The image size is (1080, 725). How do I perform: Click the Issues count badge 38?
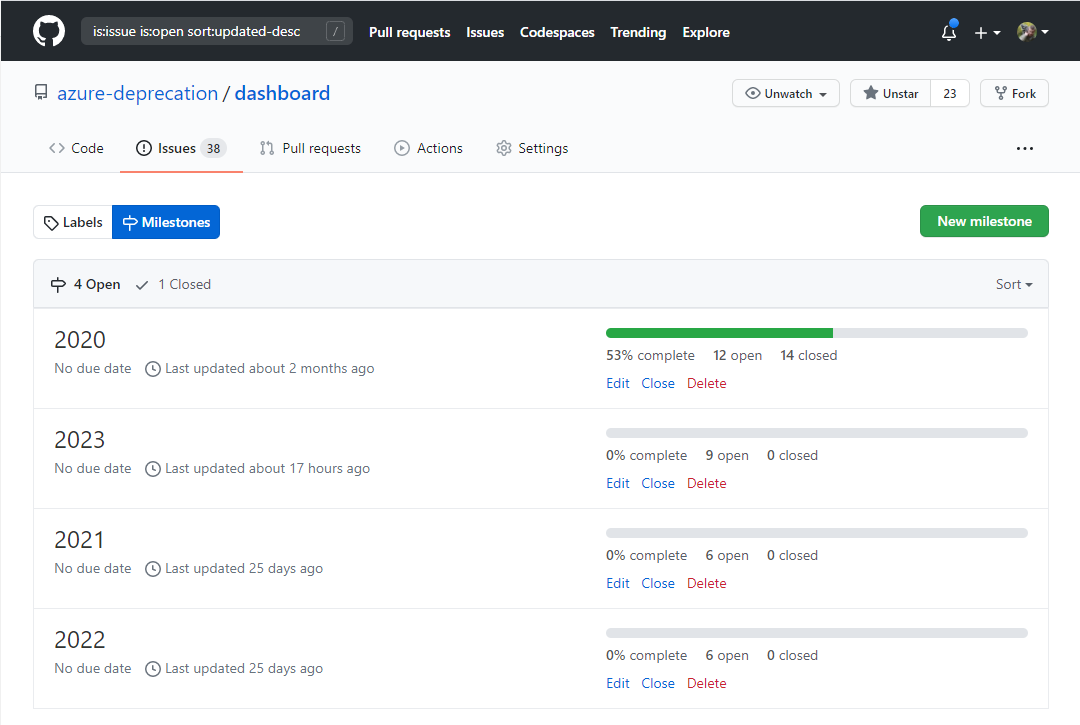point(214,148)
